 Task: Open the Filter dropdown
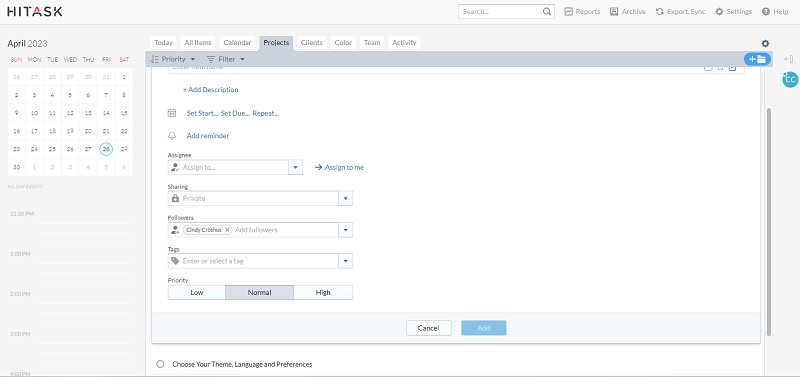pos(226,59)
